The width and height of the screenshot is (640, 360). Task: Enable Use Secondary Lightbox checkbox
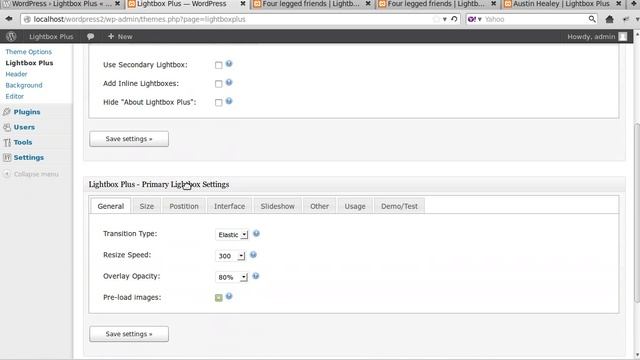(219, 65)
